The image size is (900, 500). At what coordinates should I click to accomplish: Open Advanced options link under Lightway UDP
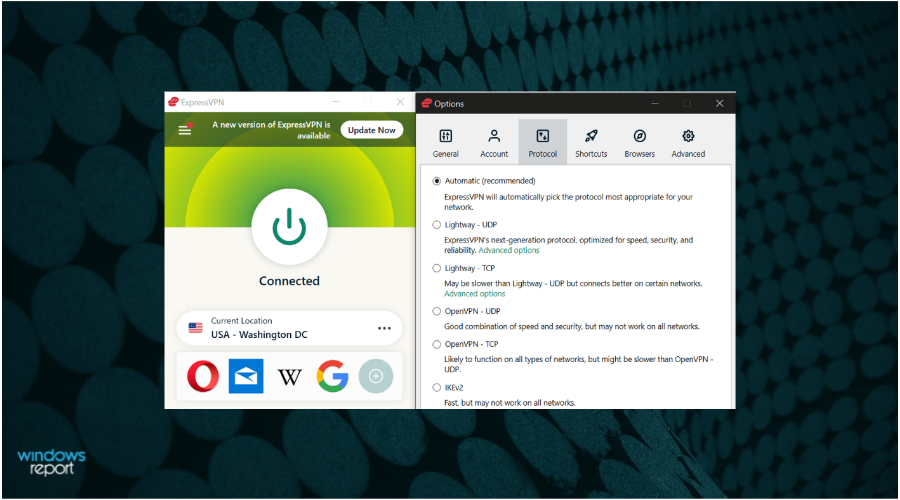[x=509, y=250]
